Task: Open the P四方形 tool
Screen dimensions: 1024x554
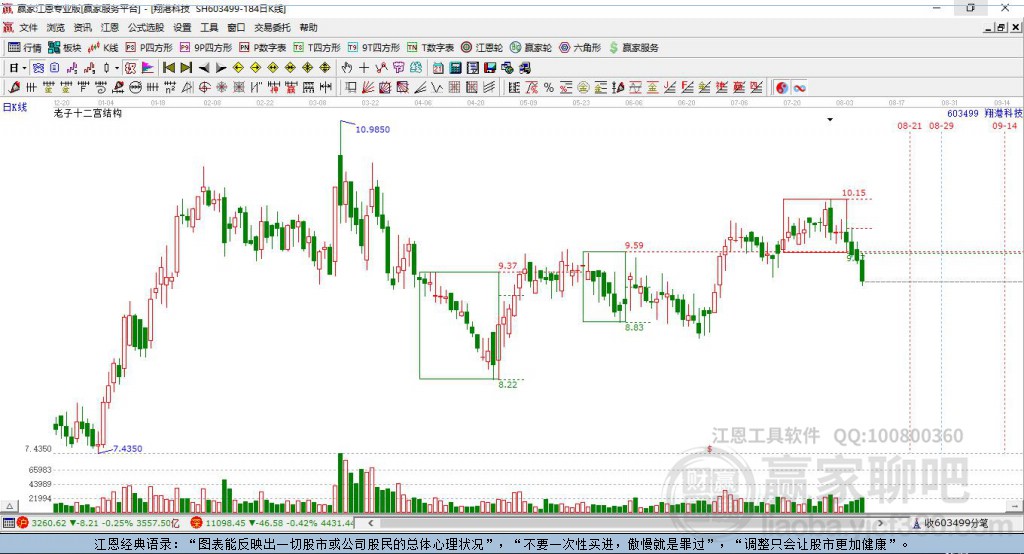Action: 149,48
